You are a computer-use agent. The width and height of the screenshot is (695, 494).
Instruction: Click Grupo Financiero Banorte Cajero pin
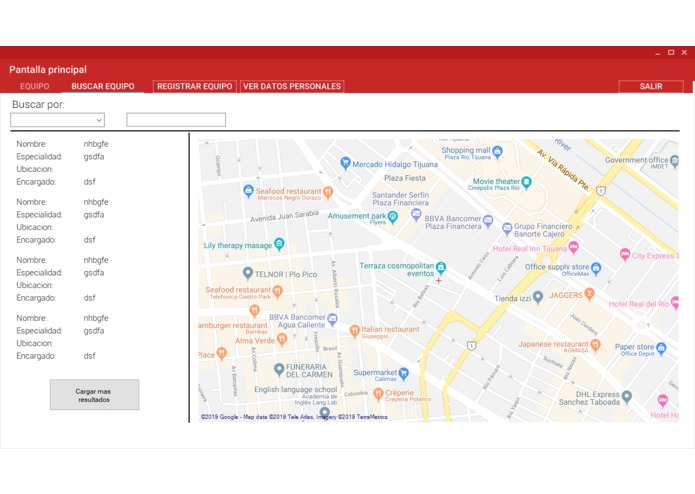coord(507,229)
